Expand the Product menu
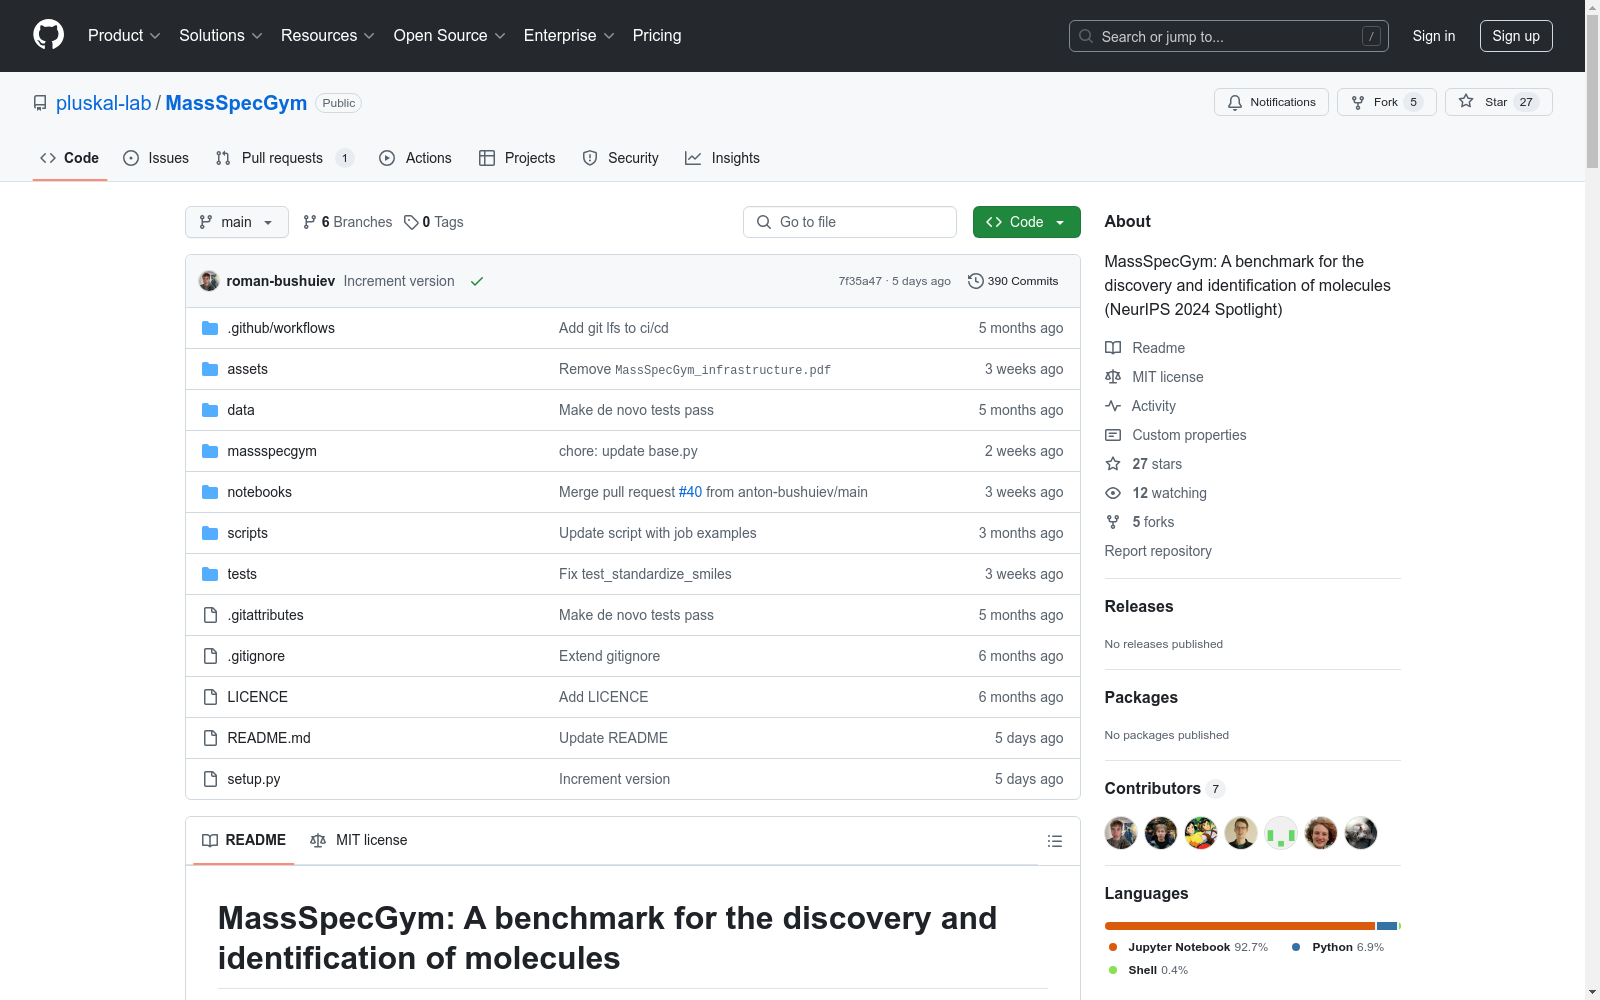The image size is (1600, 1000). pos(124,36)
